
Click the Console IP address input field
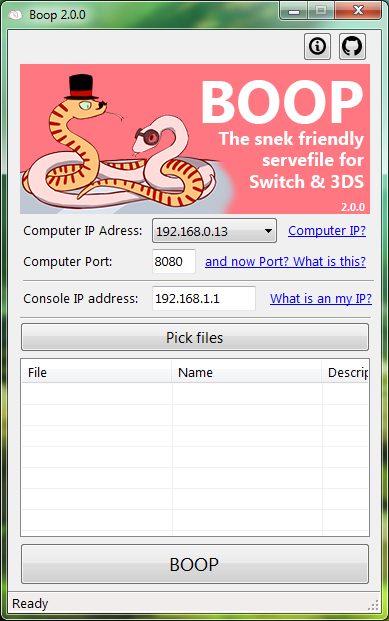[204, 298]
